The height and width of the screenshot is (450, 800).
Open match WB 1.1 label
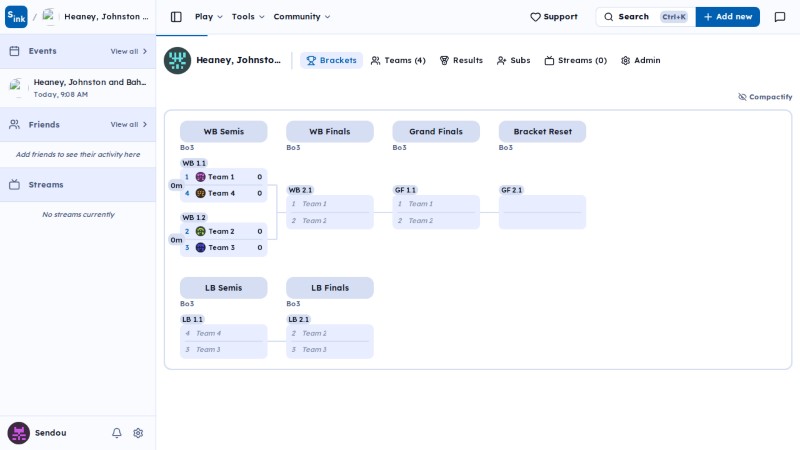(194, 163)
